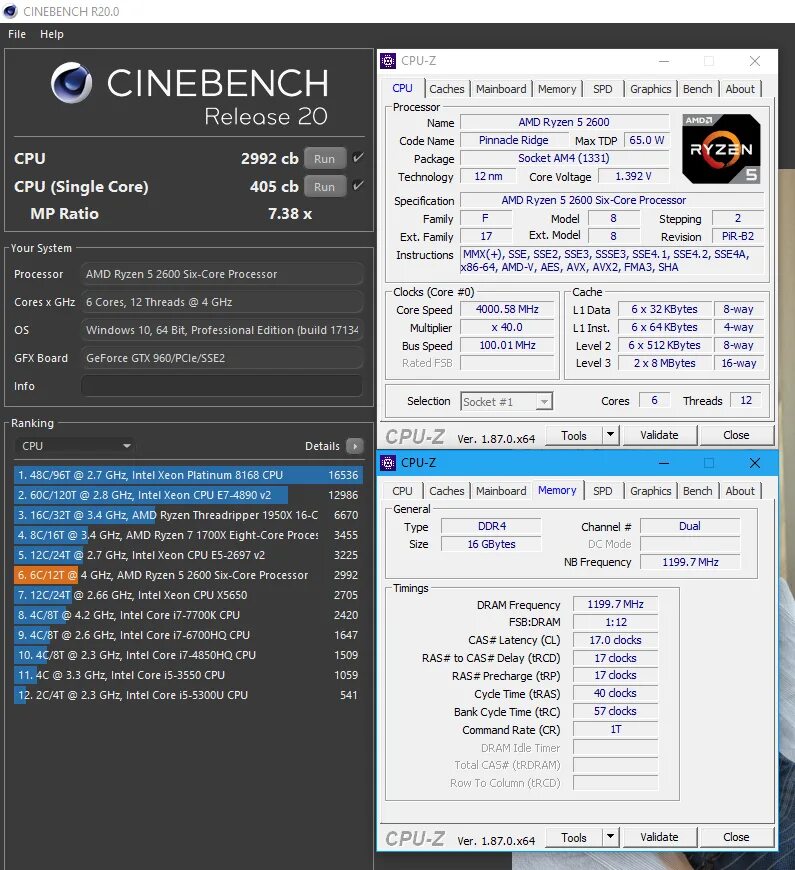The image size is (795, 870).
Task: Click the Cinebench title bar app icon
Action: pyautogui.click(x=10, y=11)
